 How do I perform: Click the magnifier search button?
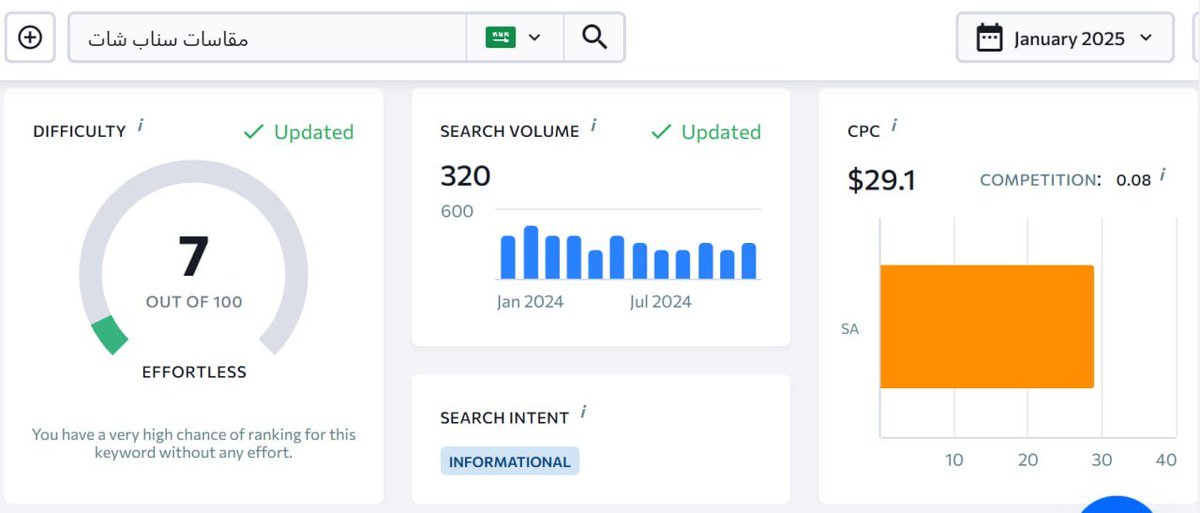point(595,38)
